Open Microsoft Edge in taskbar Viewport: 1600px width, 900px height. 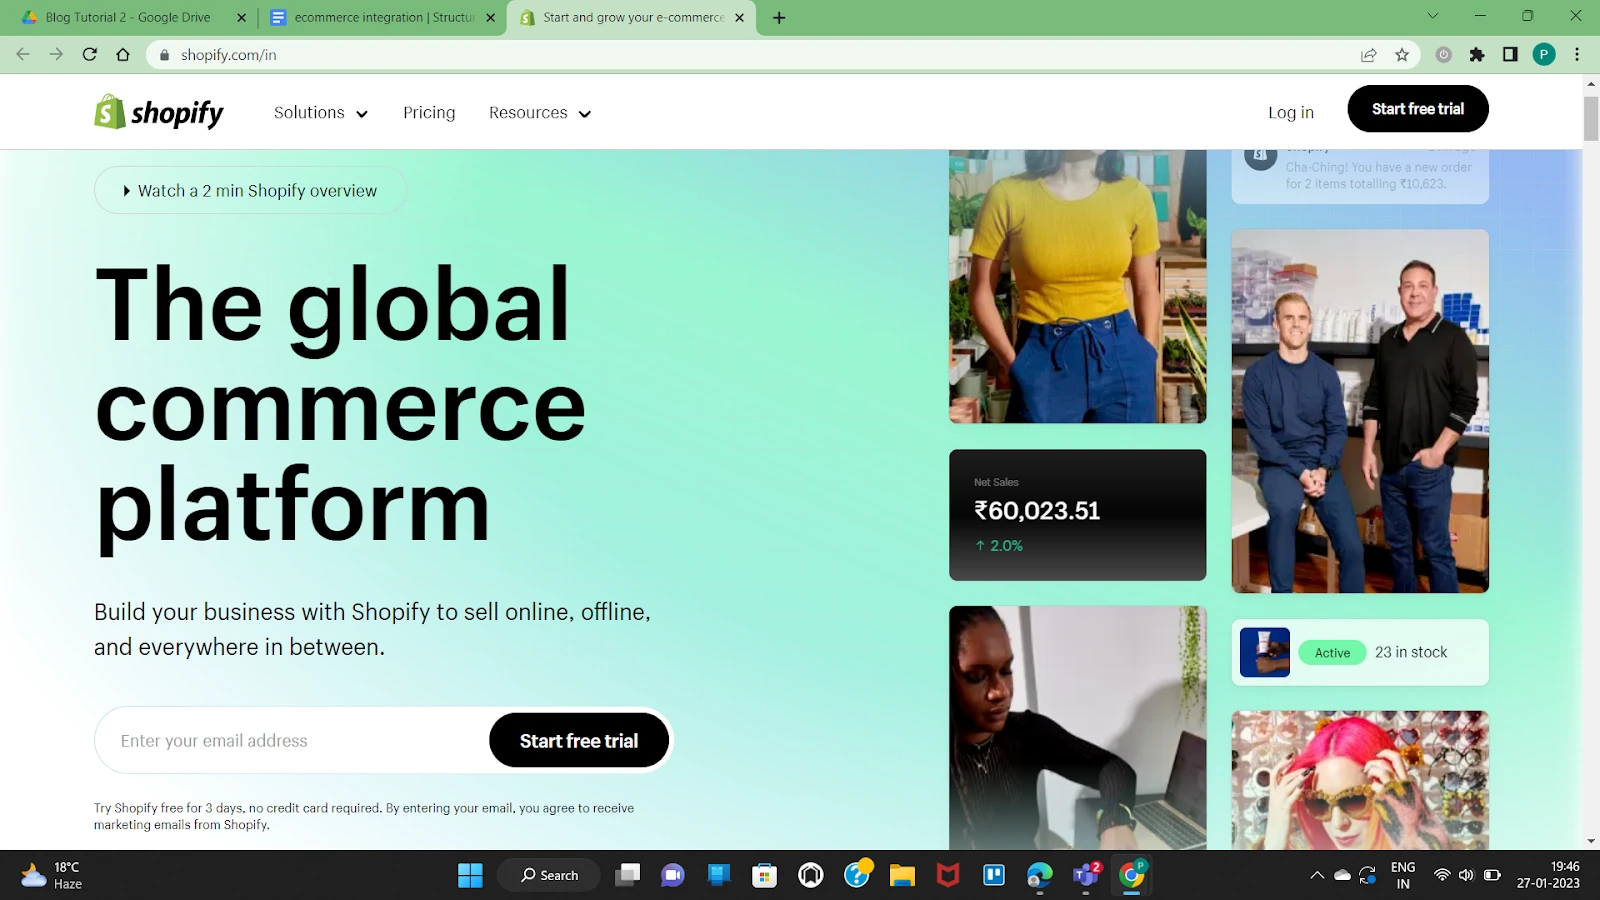[x=1040, y=875]
